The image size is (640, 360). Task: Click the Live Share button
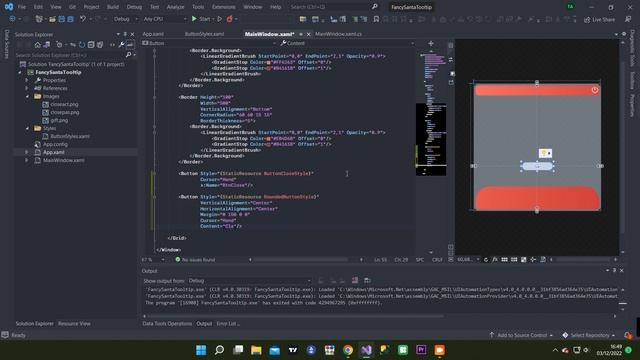(599, 19)
